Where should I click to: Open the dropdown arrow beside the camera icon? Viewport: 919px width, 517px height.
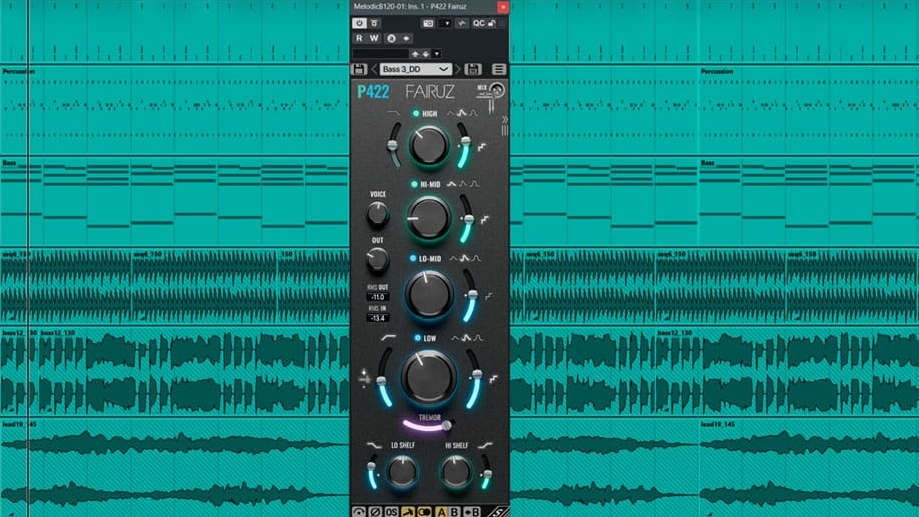pos(446,23)
